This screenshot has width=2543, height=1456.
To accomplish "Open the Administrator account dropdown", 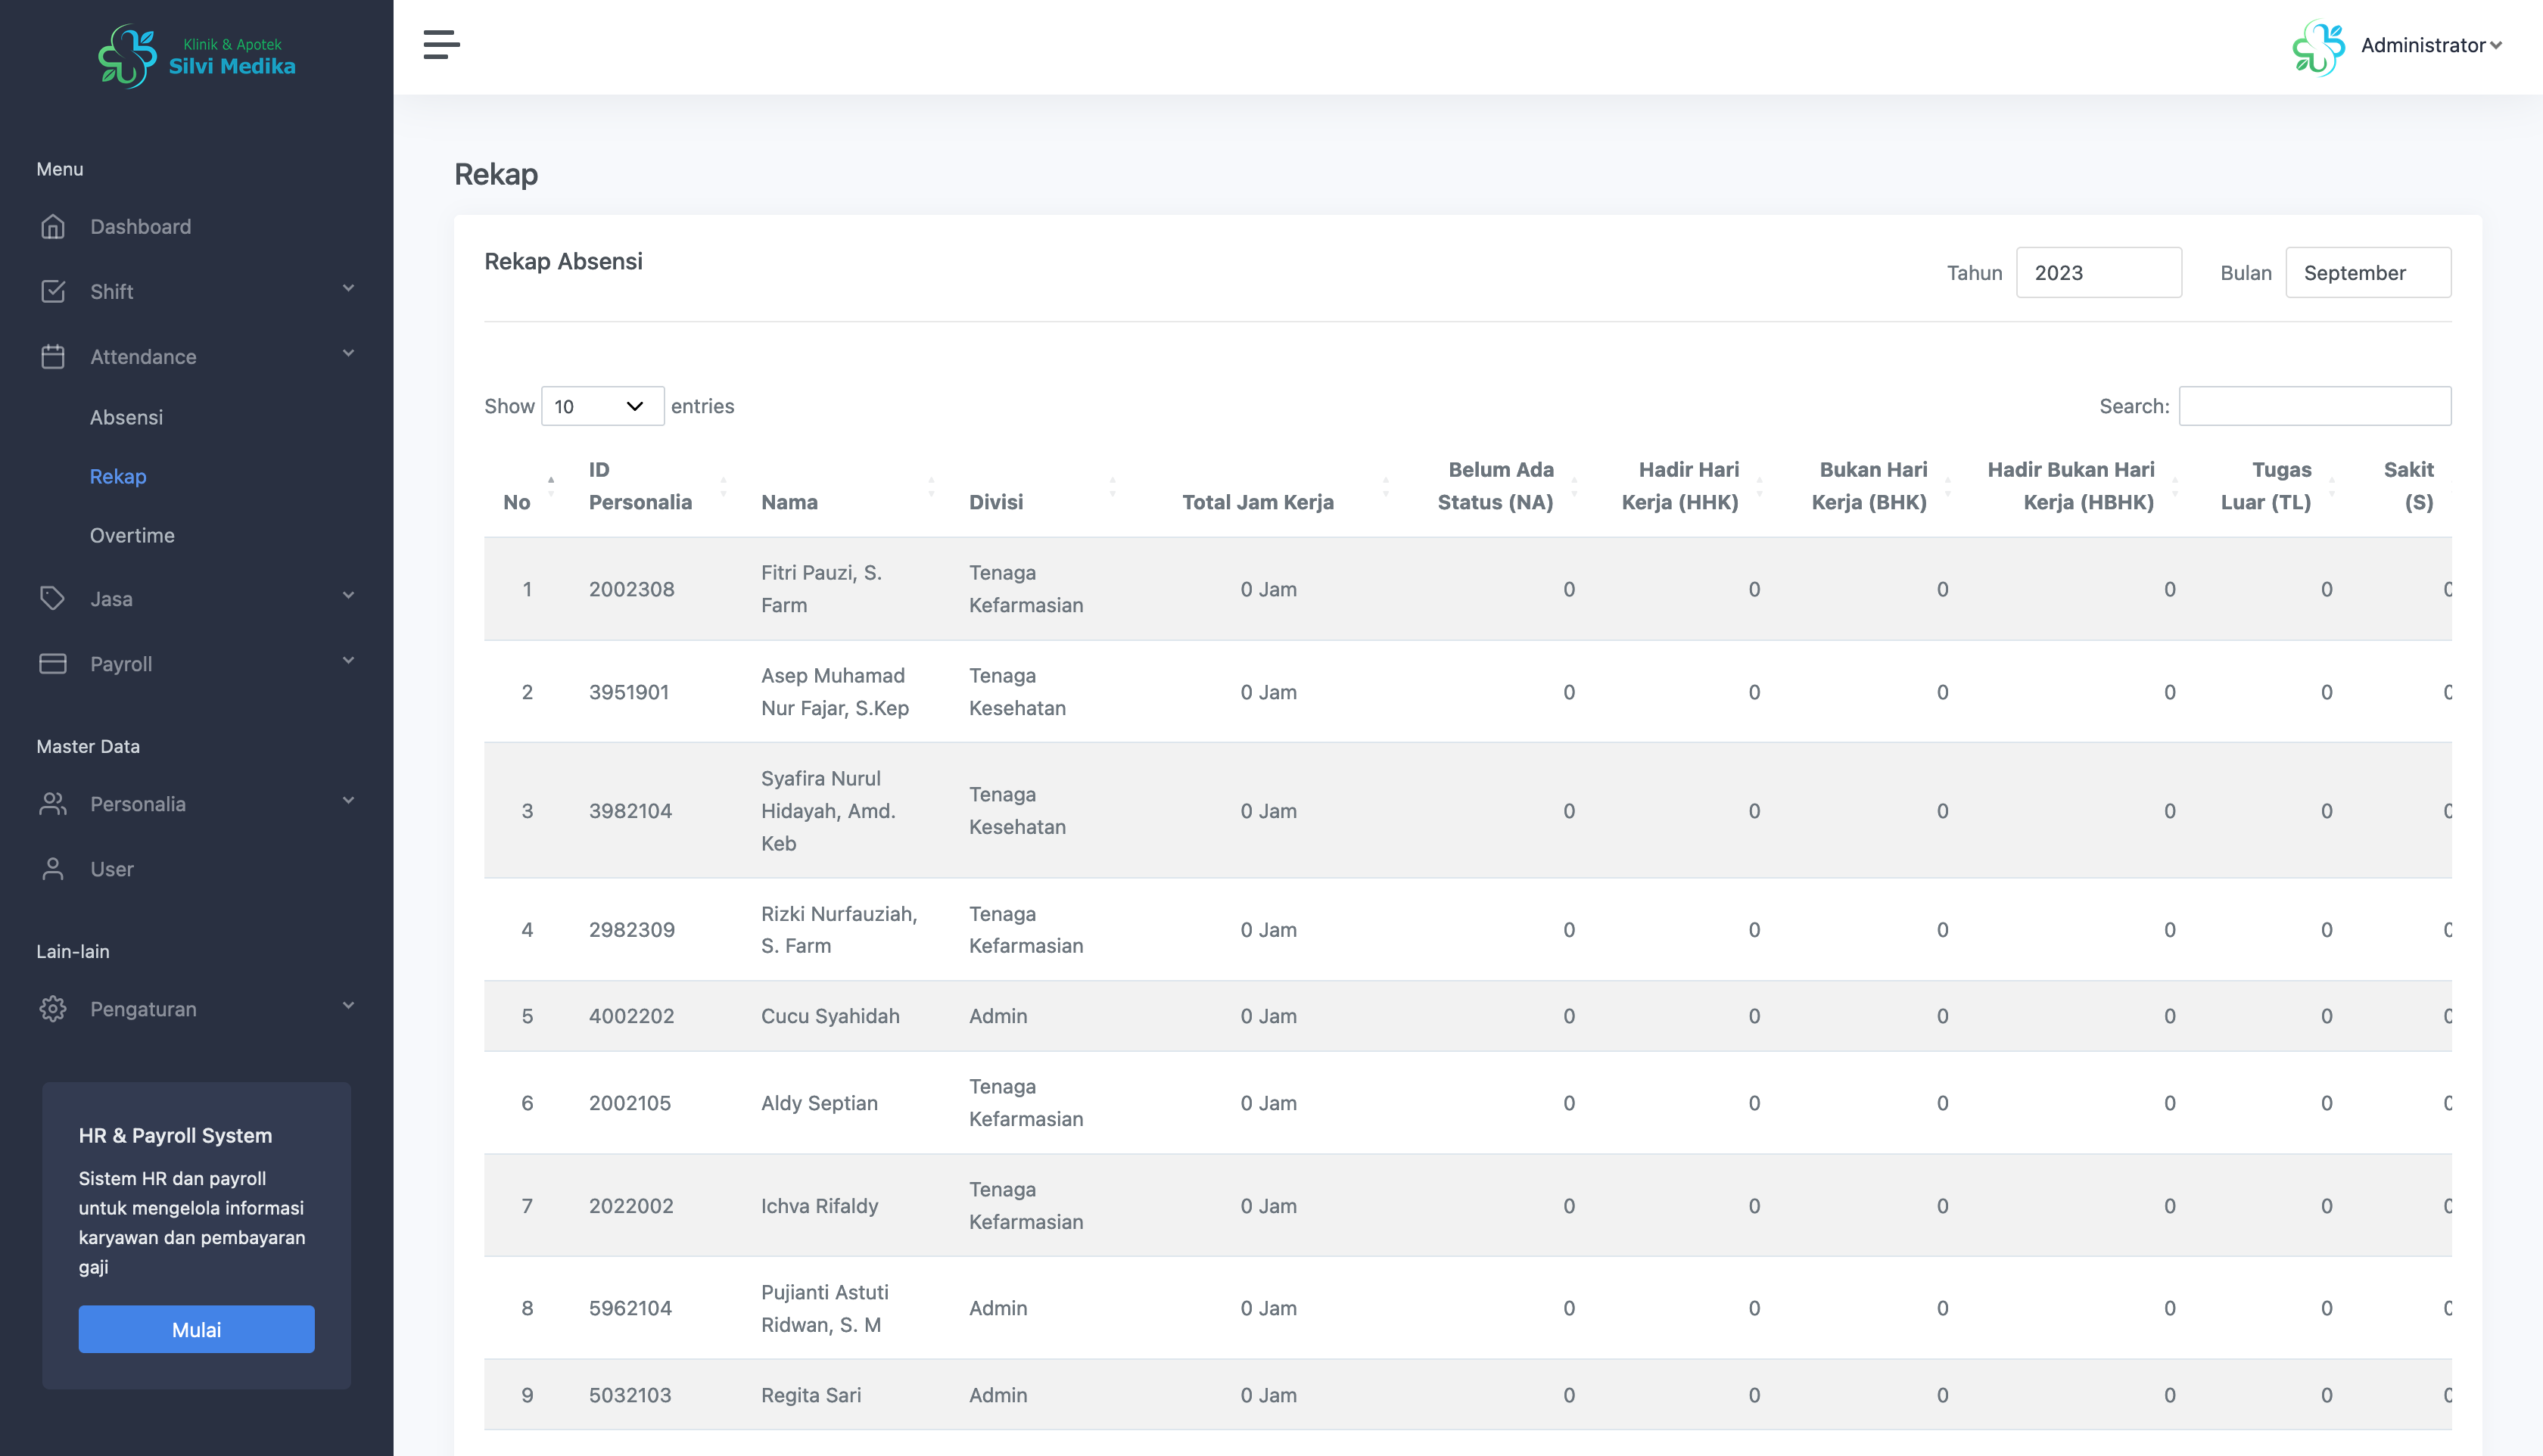I will (2431, 46).
